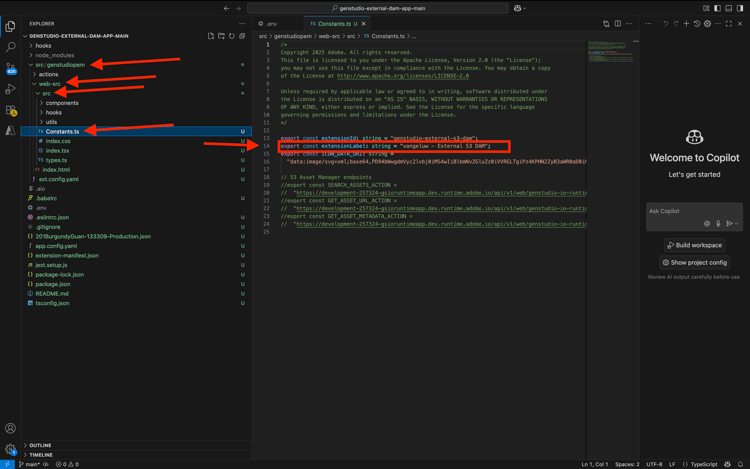Expand the components folder
The image size is (750, 469).
click(x=62, y=103)
